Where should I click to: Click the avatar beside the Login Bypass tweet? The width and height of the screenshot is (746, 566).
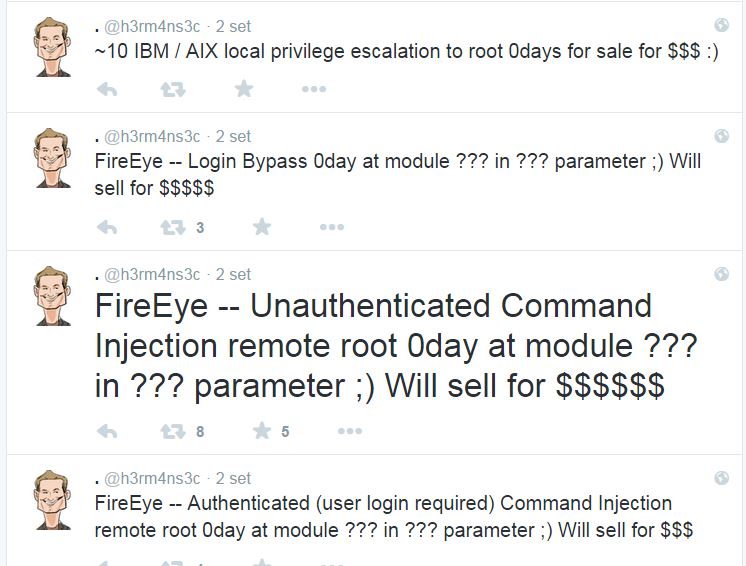52,157
